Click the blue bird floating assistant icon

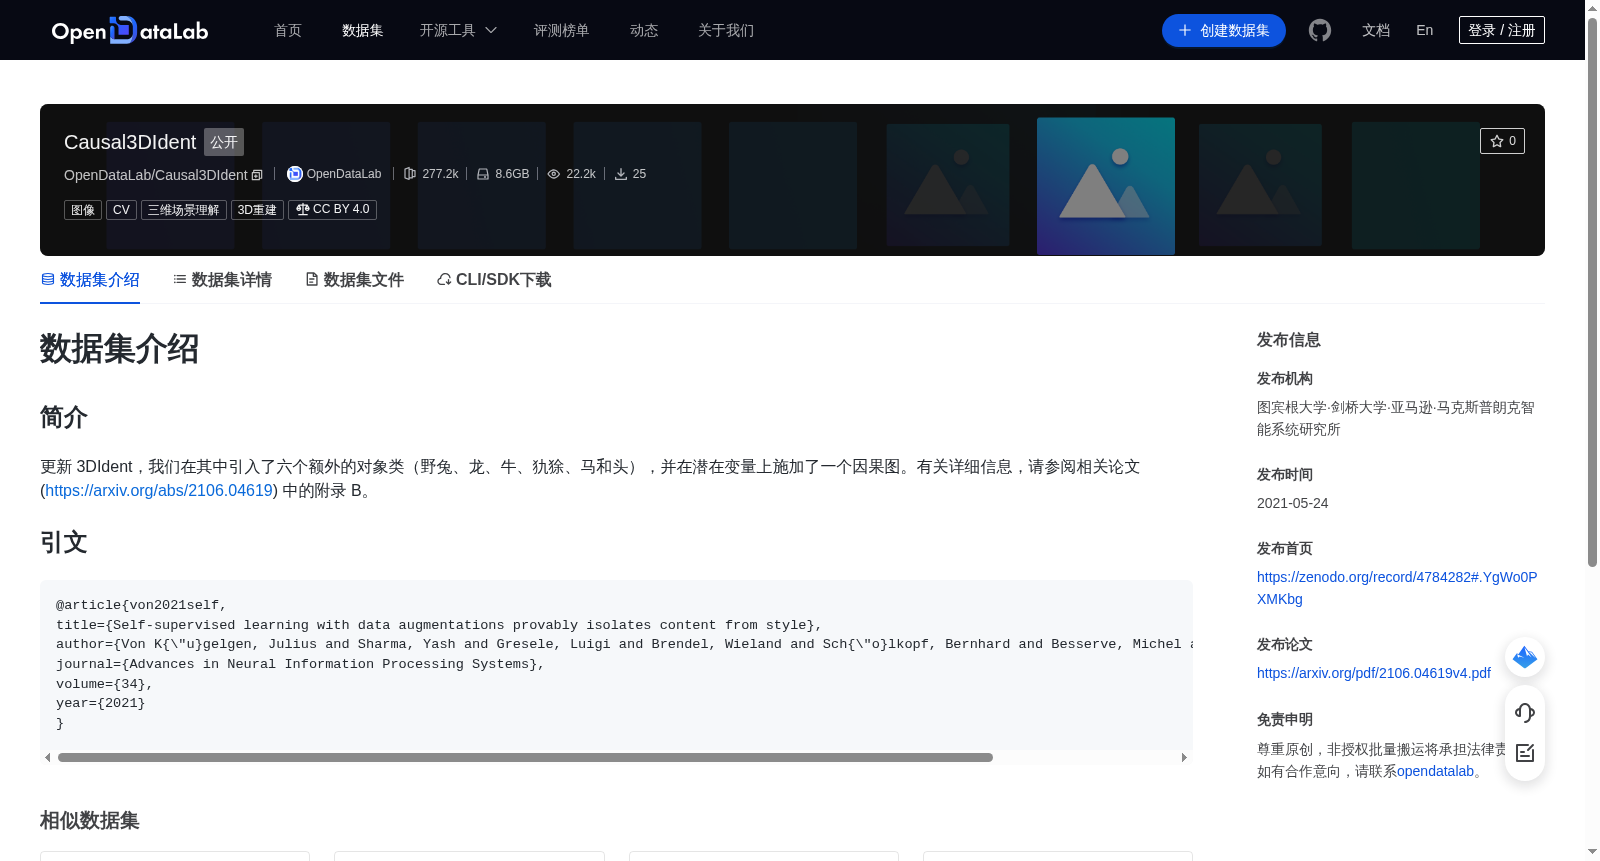[1525, 657]
